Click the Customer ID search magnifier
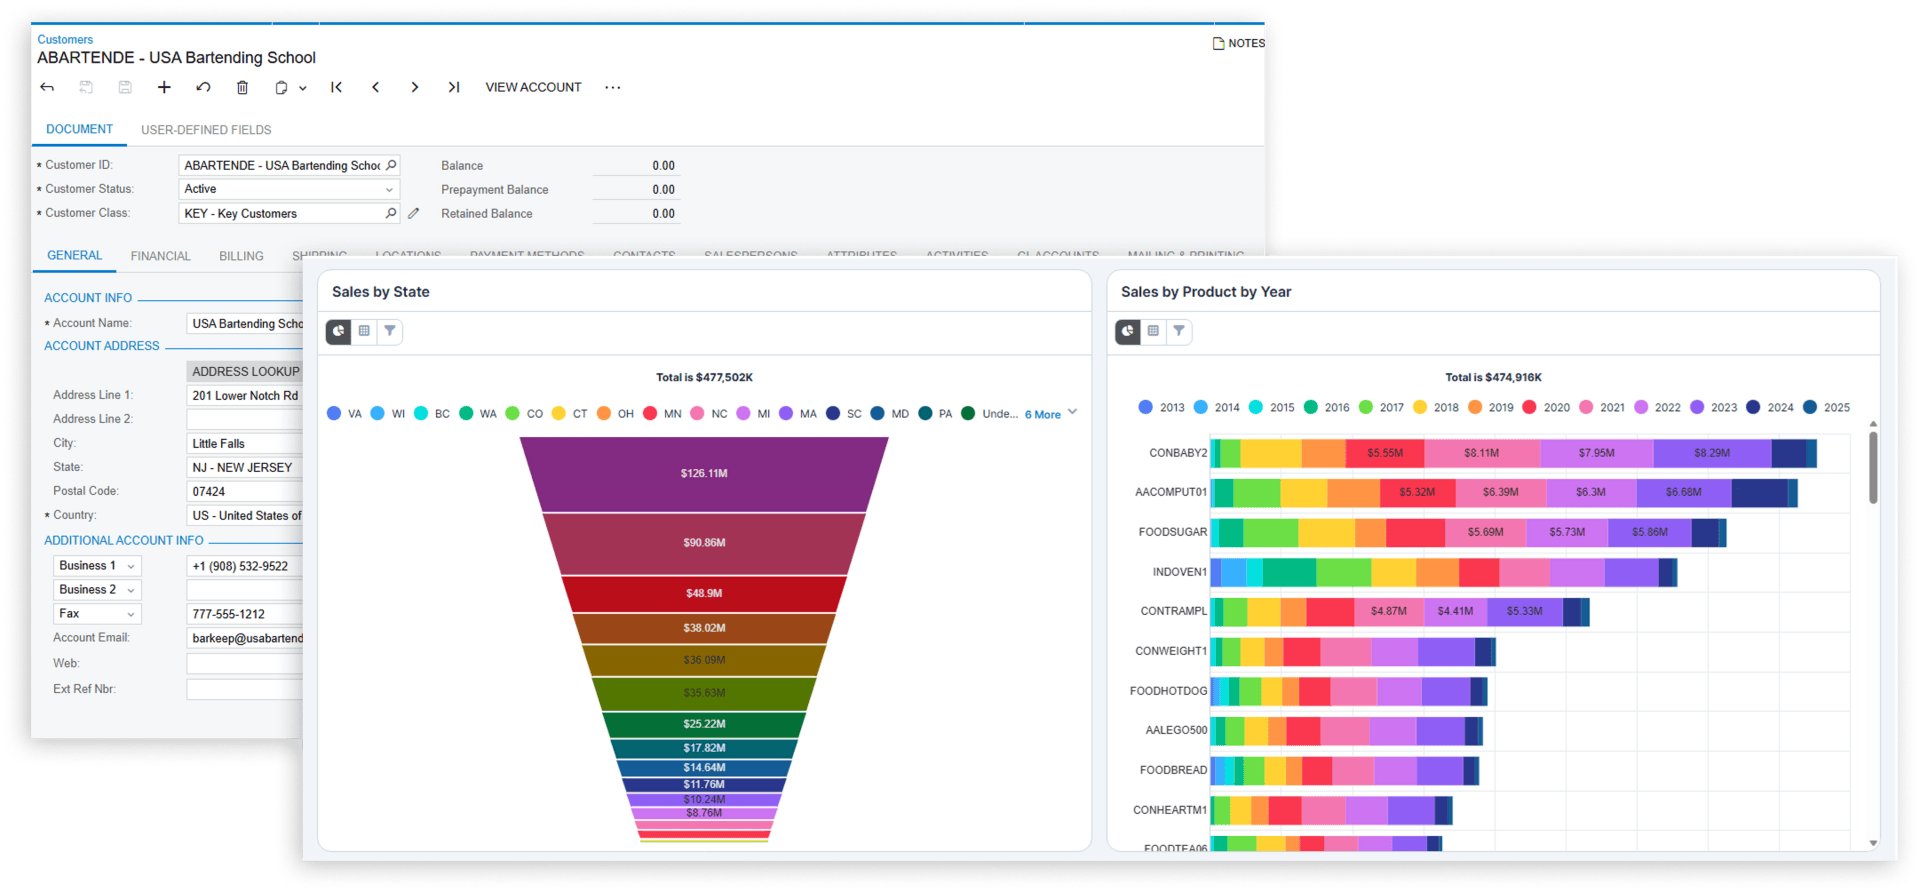Screen dimensions: 1920x892 click(391, 165)
